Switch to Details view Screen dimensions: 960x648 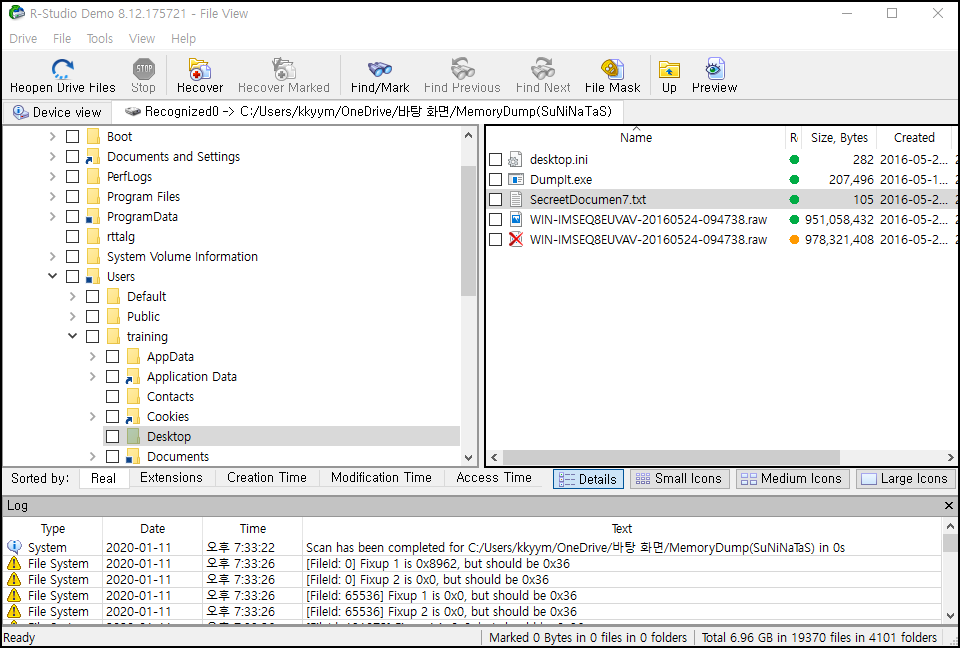[588, 479]
